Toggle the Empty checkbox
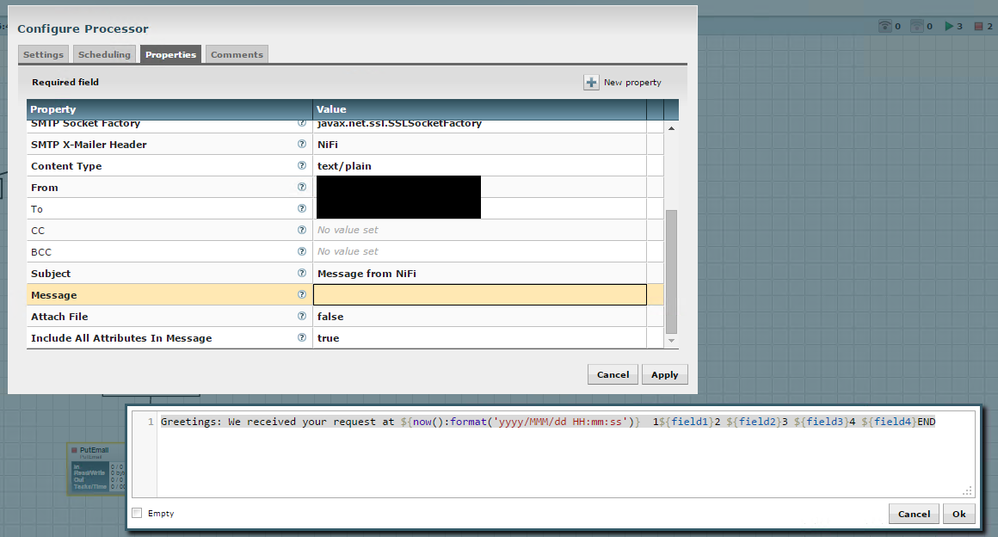This screenshot has height=537, width=998. click(137, 513)
